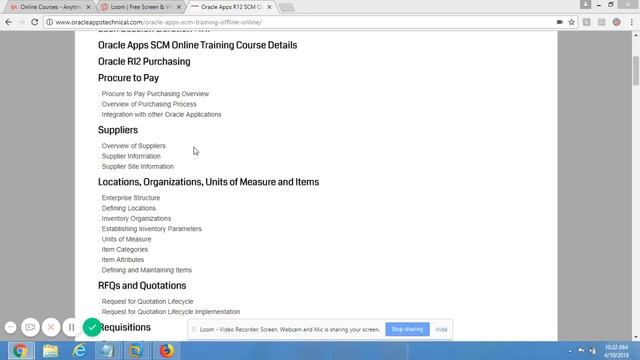Launch Internet Explorer from taskbar
This screenshot has height=360, width=640.
pyautogui.click(x=79, y=351)
